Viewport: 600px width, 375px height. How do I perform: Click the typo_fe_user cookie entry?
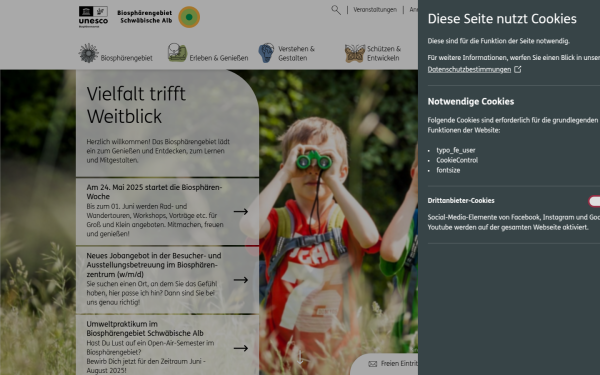456,150
